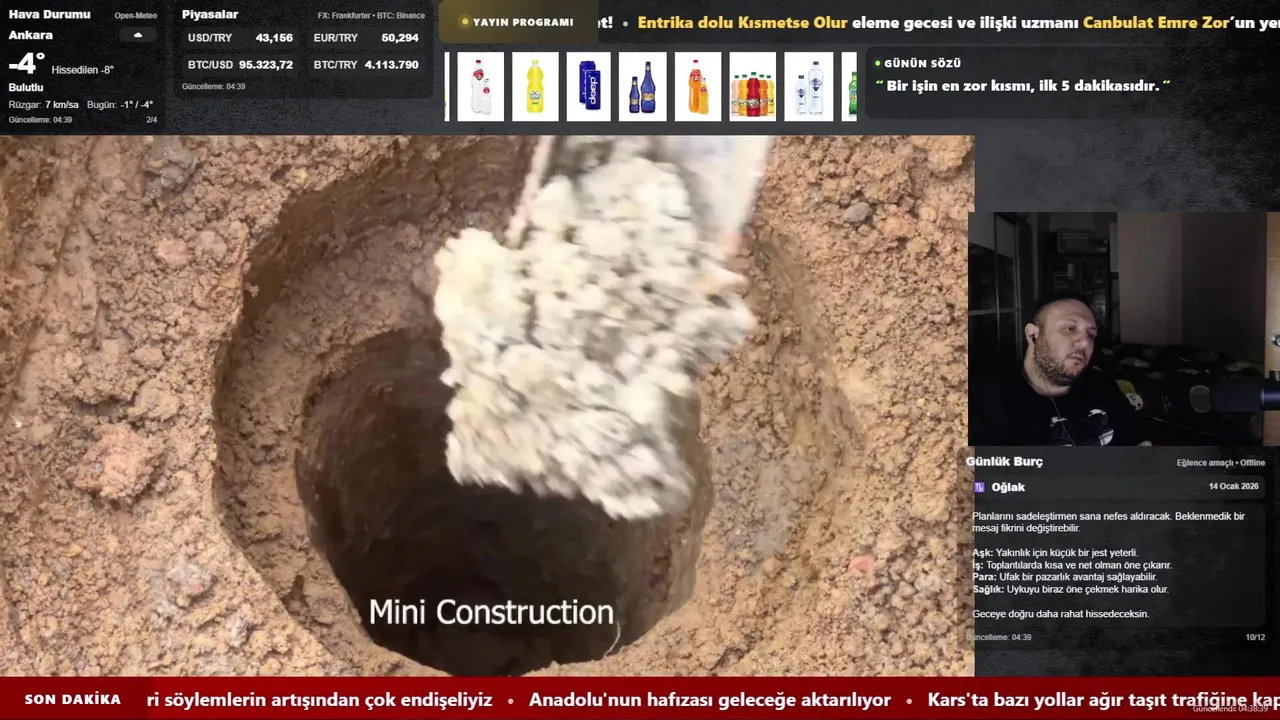Click the weather page counter 2/4

[x=152, y=120]
